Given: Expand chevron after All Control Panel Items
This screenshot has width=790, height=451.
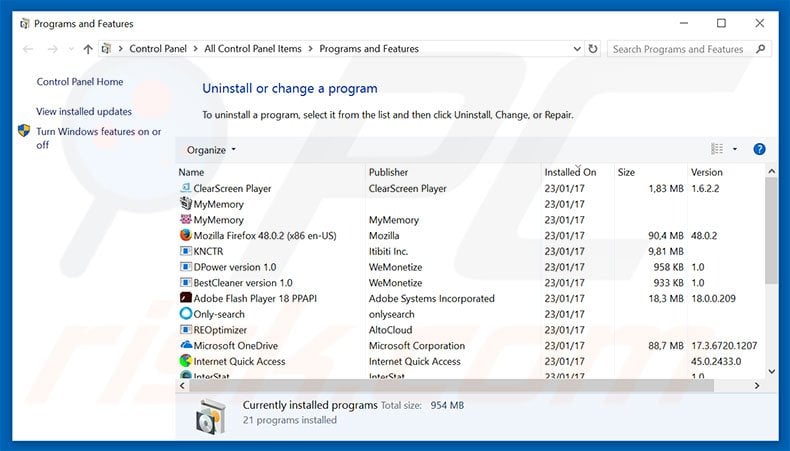Looking at the screenshot, I should (x=310, y=49).
